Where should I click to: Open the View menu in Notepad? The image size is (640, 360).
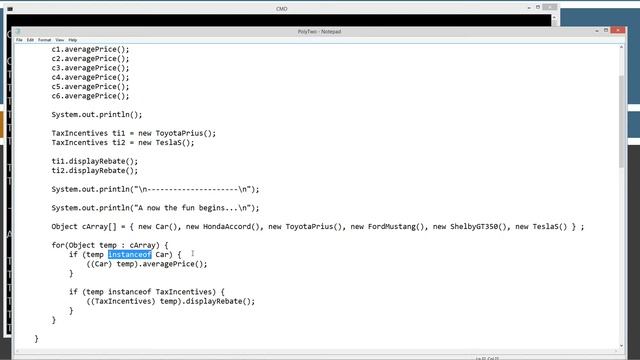coord(60,40)
